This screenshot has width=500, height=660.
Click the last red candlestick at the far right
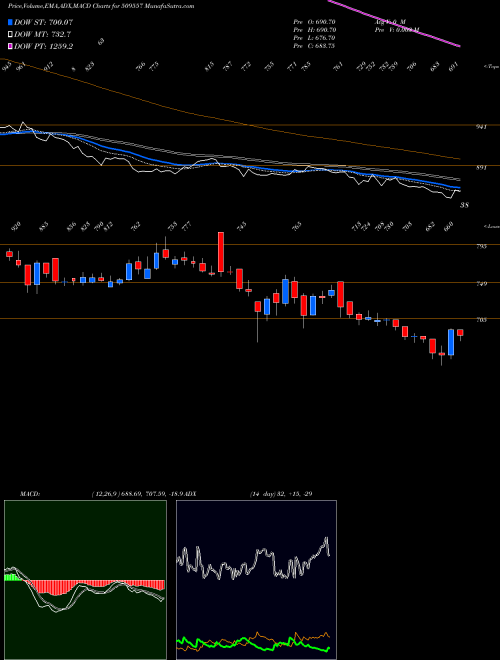(x=460, y=333)
